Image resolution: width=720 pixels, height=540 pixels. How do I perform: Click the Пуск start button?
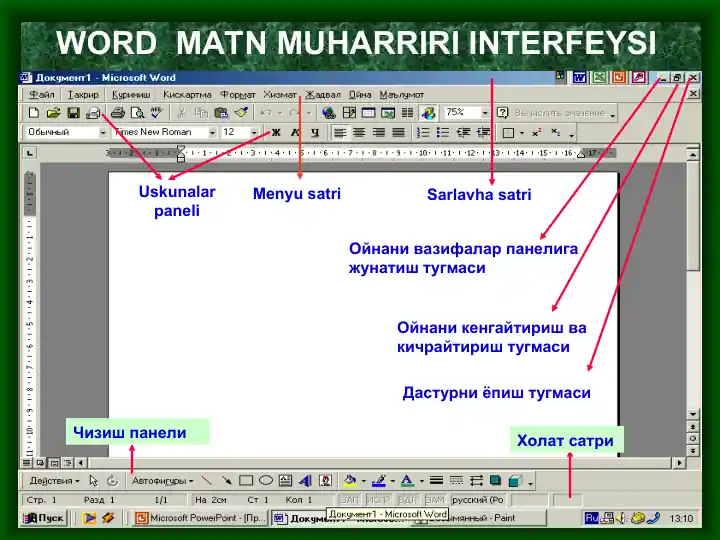pos(44,518)
